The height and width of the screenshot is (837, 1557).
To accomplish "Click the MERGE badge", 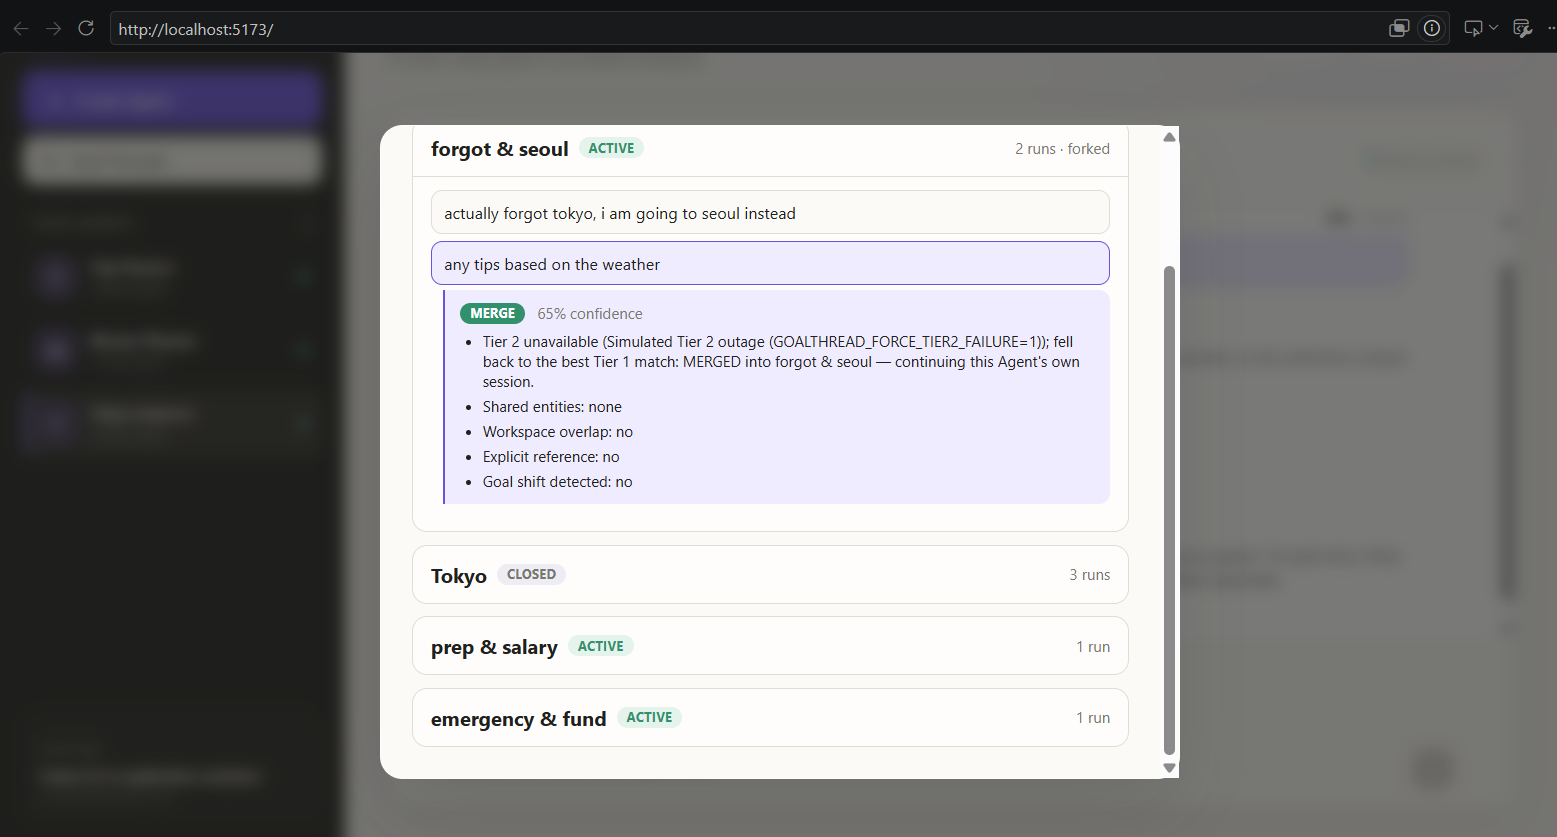I will tap(492, 313).
